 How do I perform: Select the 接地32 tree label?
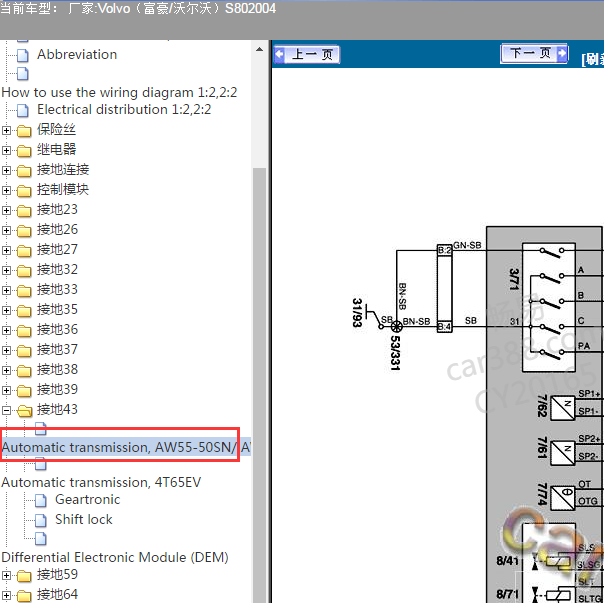pos(57,270)
